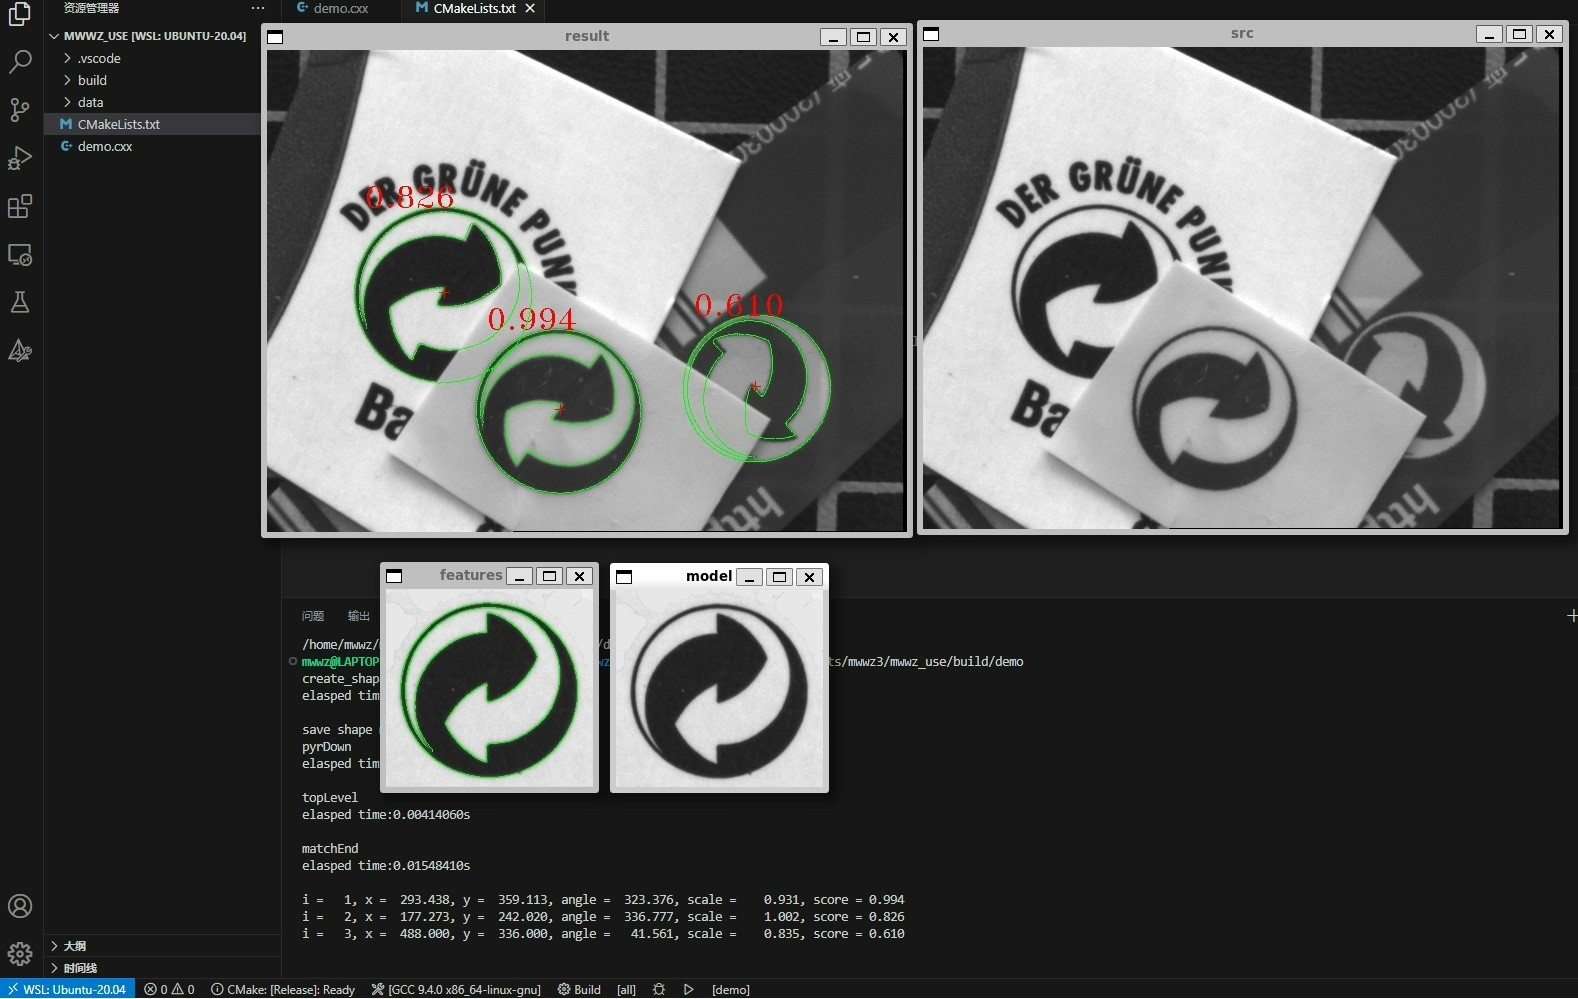Close the features window
The width and height of the screenshot is (1578, 999).
pyautogui.click(x=579, y=576)
